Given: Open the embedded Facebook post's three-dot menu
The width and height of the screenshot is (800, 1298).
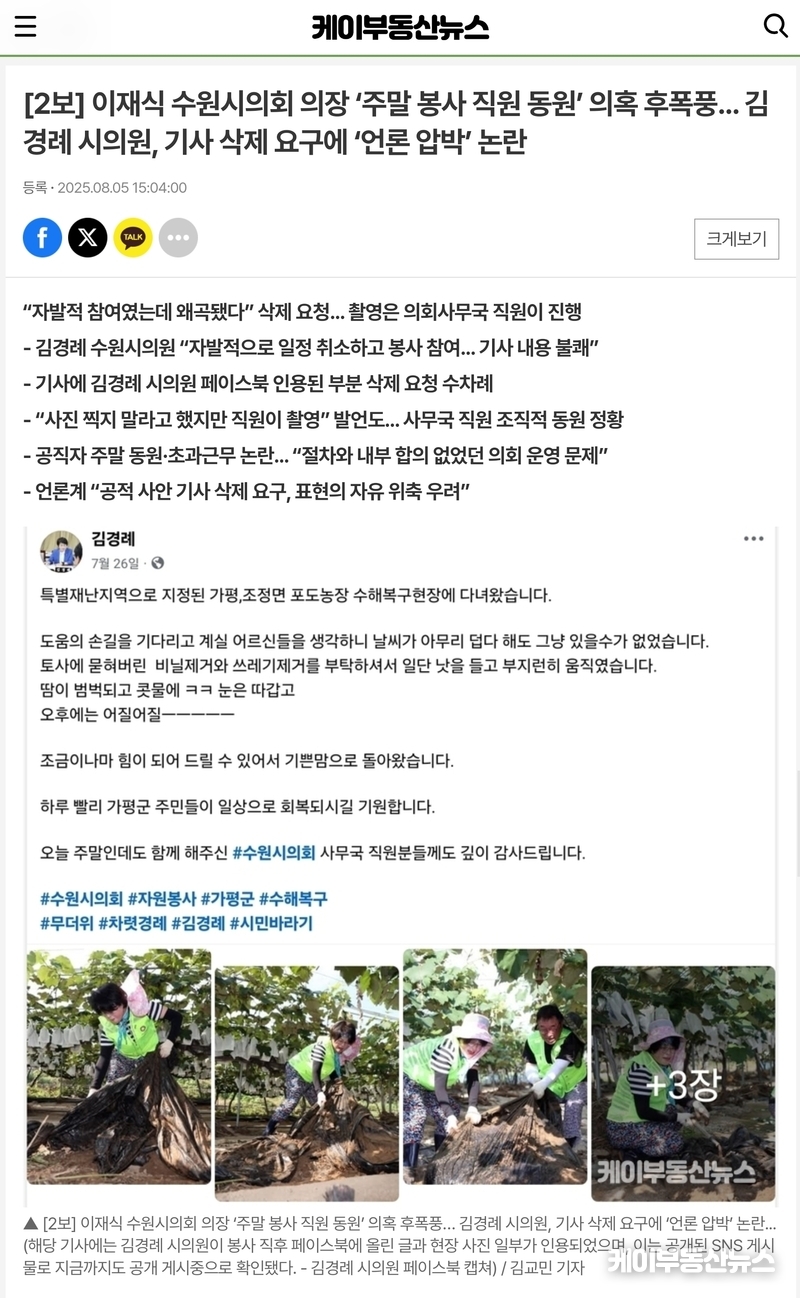Looking at the screenshot, I should pyautogui.click(x=753, y=539).
